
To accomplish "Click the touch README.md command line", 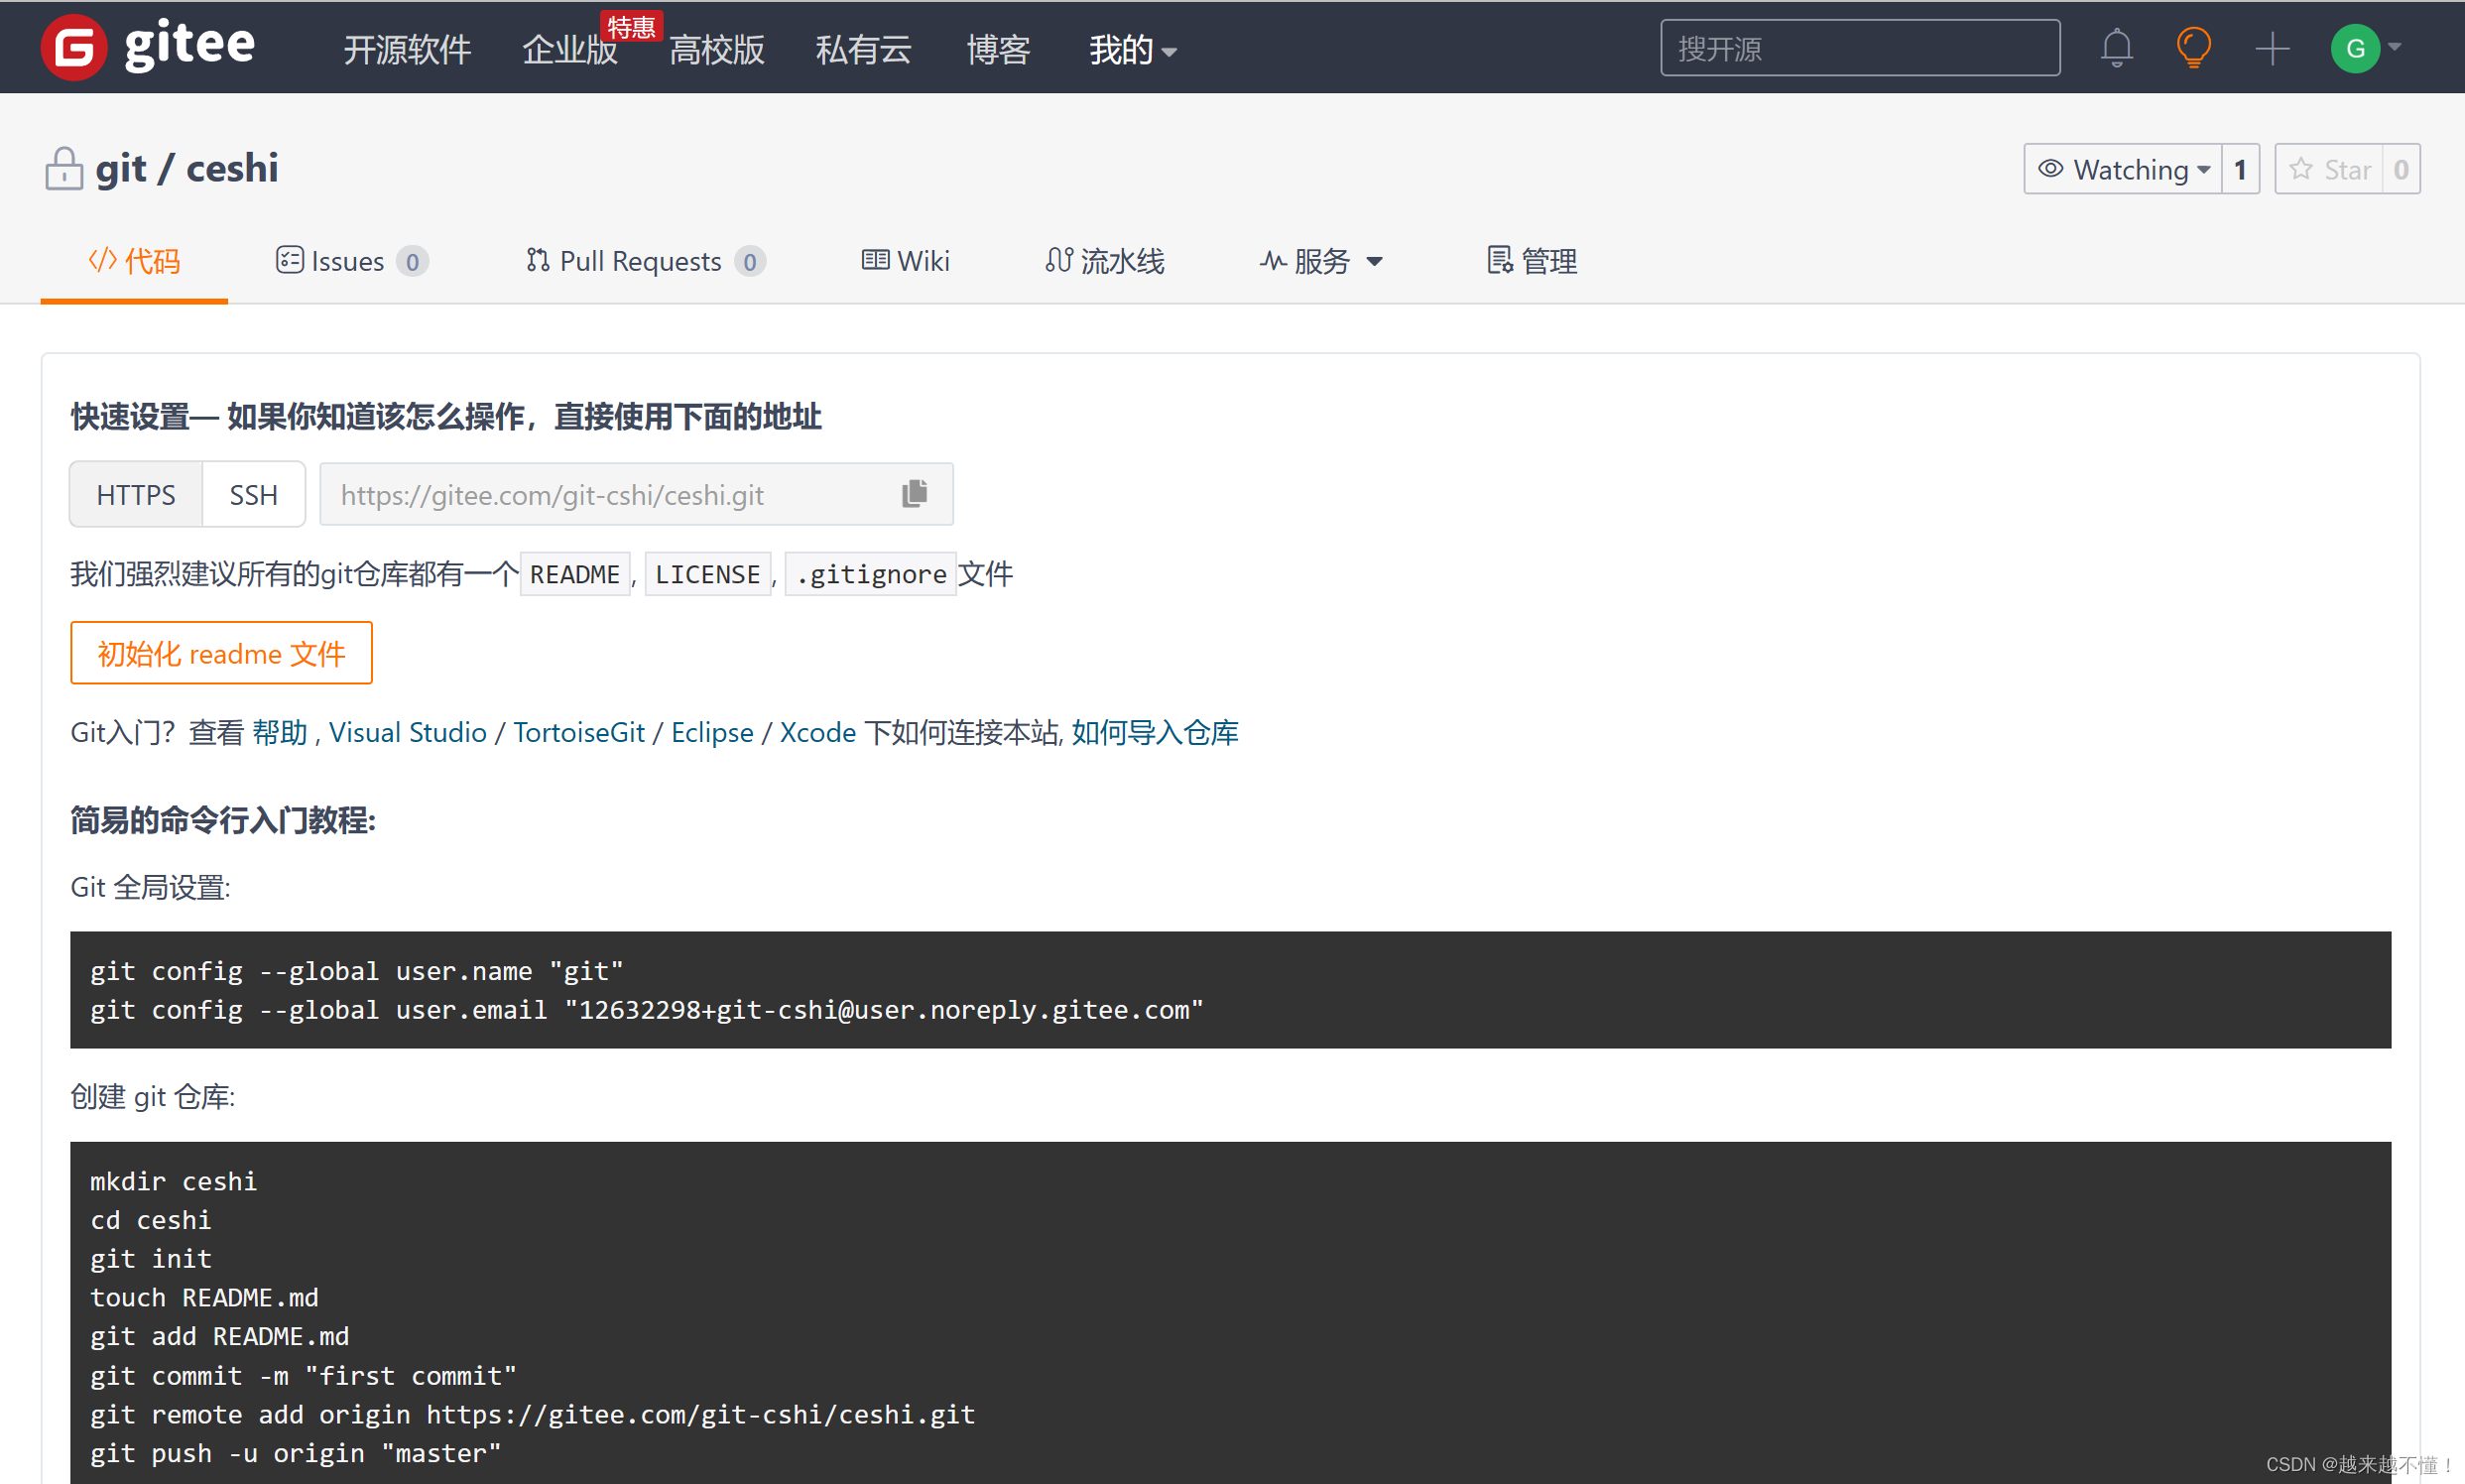I will [x=204, y=1297].
